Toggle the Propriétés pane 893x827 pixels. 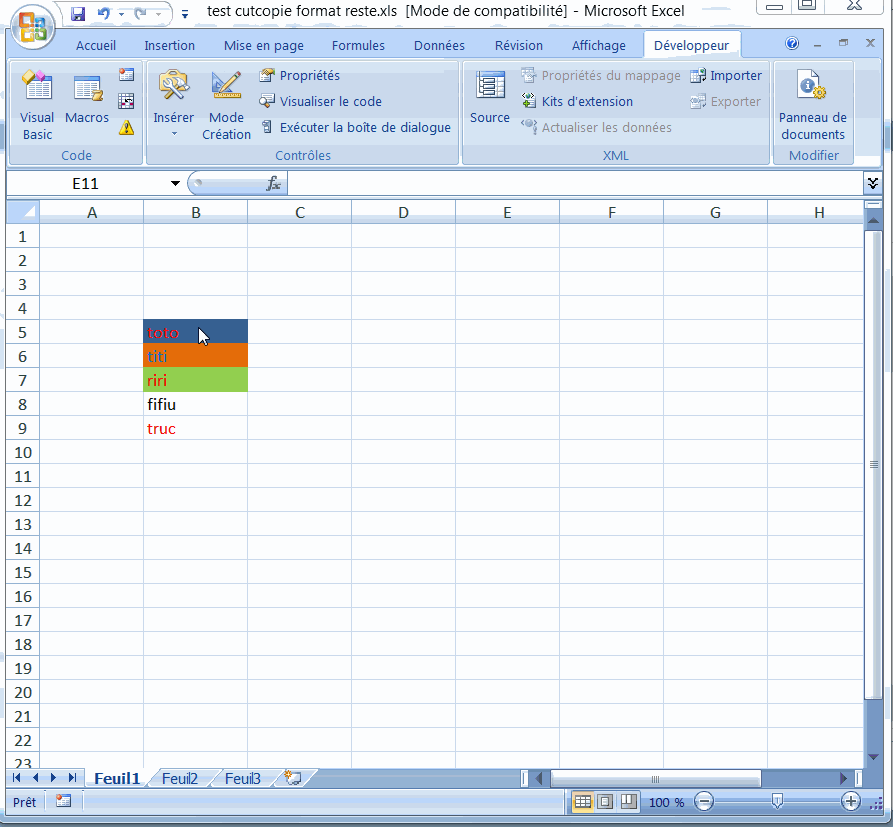[301, 75]
